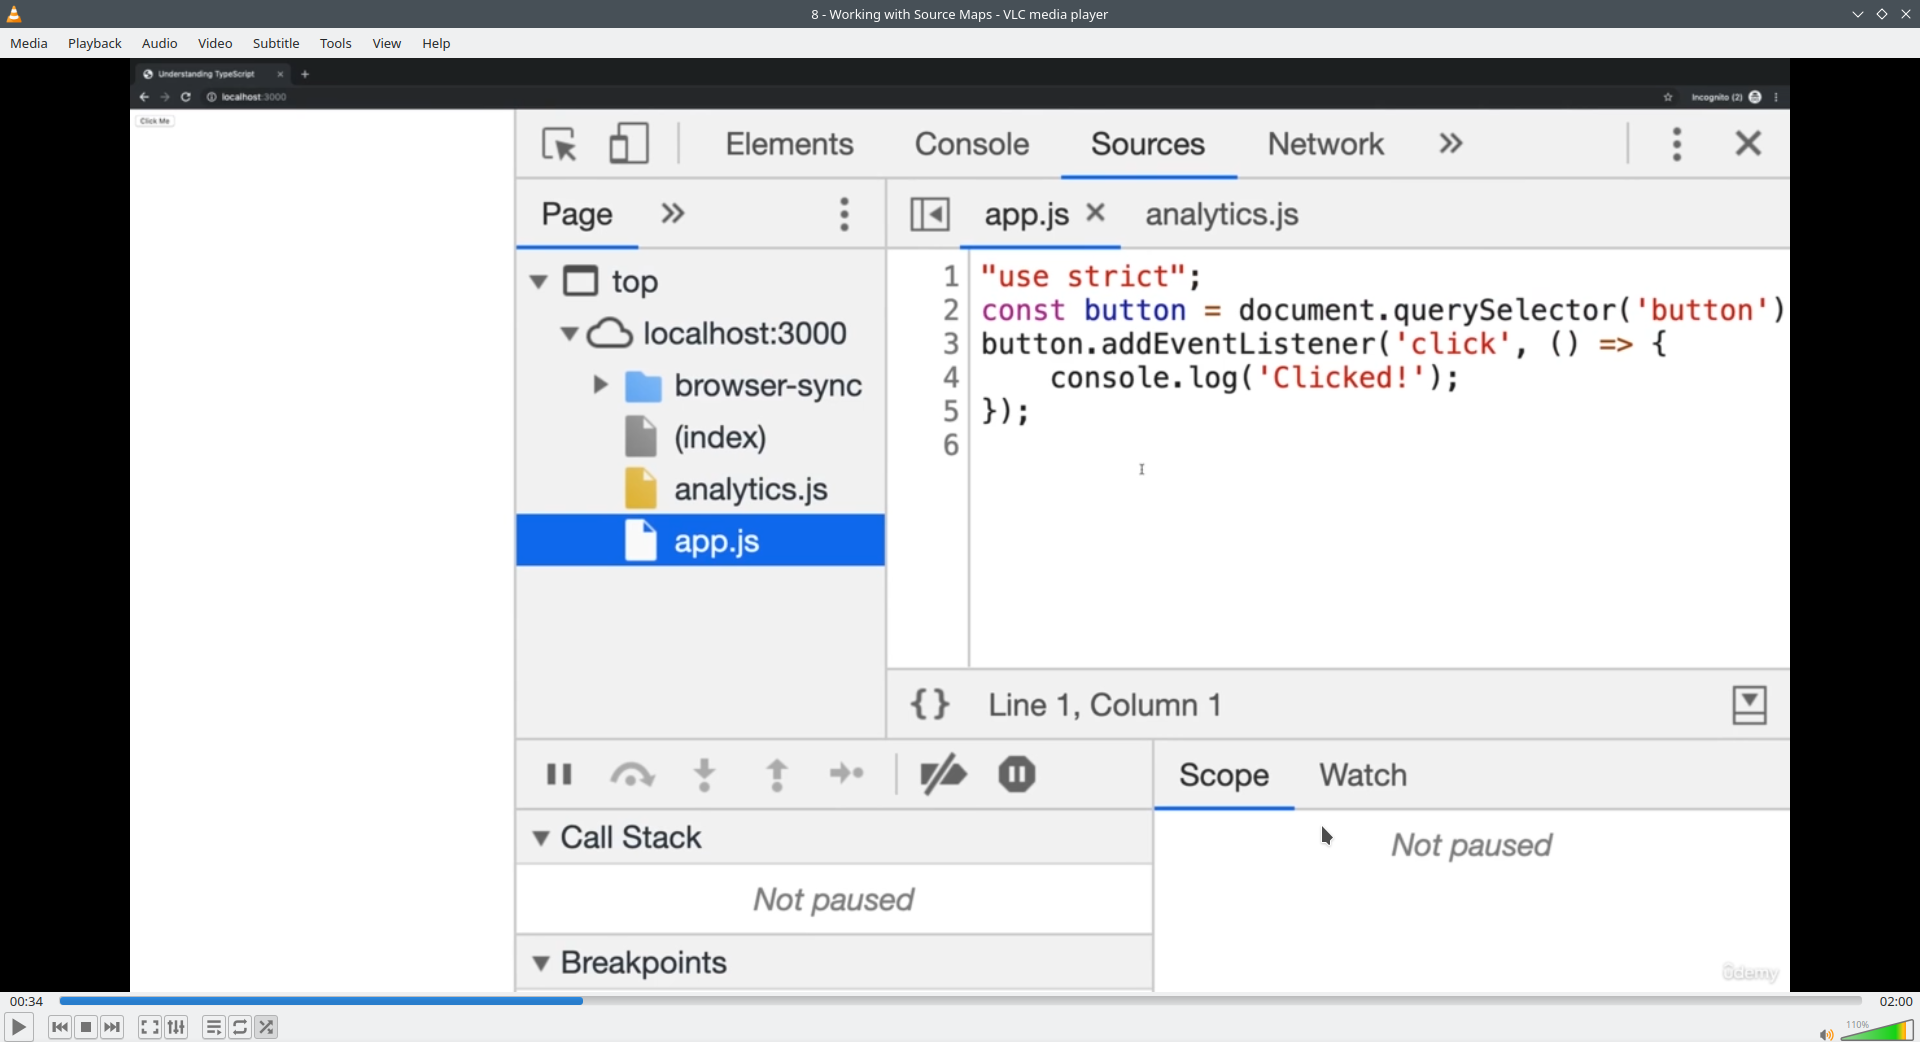
Task: Hide the navigator sidebar icon
Action: click(930, 214)
